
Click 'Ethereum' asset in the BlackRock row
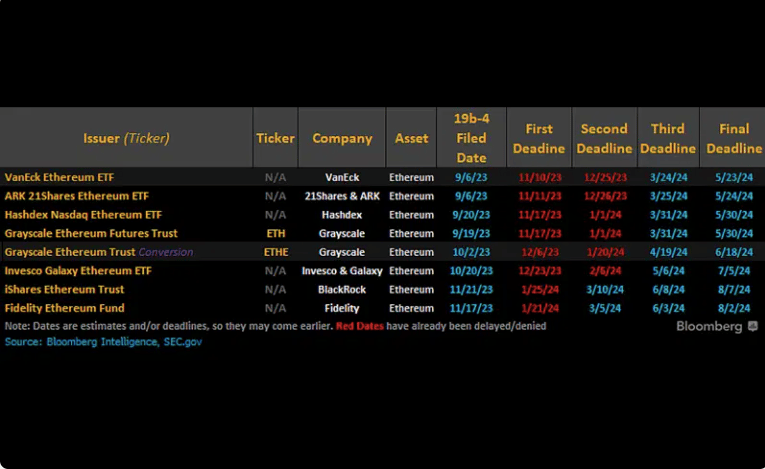click(411, 289)
